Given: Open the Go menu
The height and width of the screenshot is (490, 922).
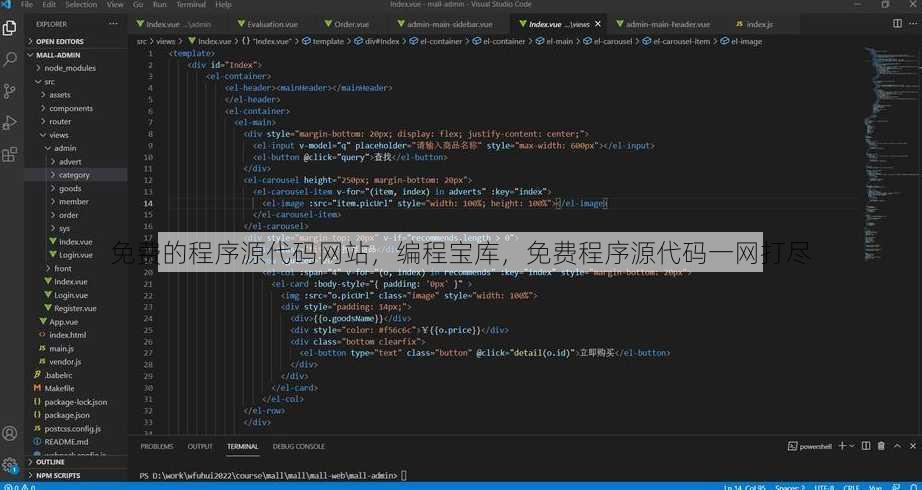Looking at the screenshot, I should pos(138,4).
